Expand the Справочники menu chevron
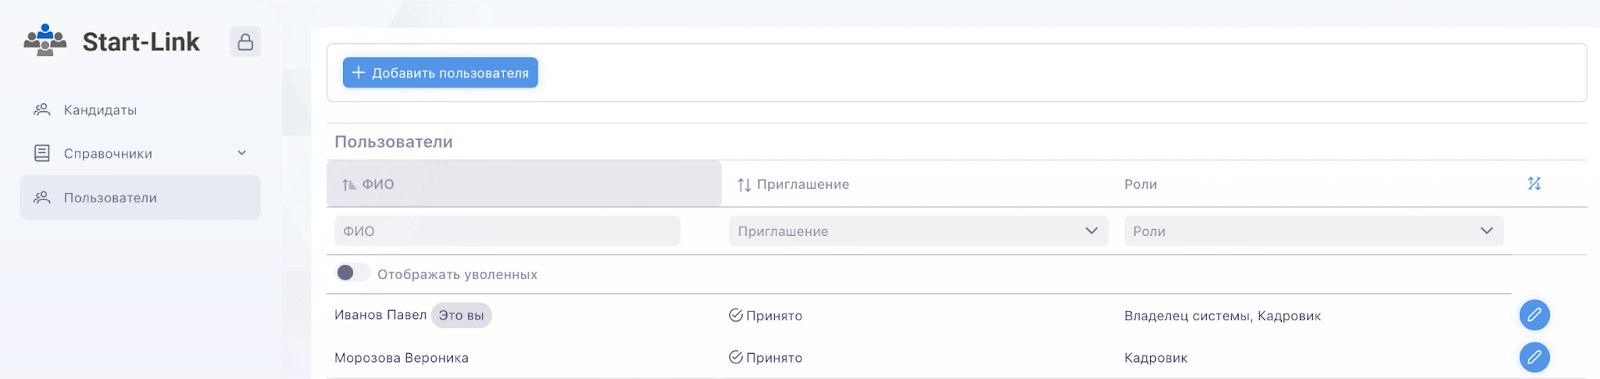 [241, 153]
